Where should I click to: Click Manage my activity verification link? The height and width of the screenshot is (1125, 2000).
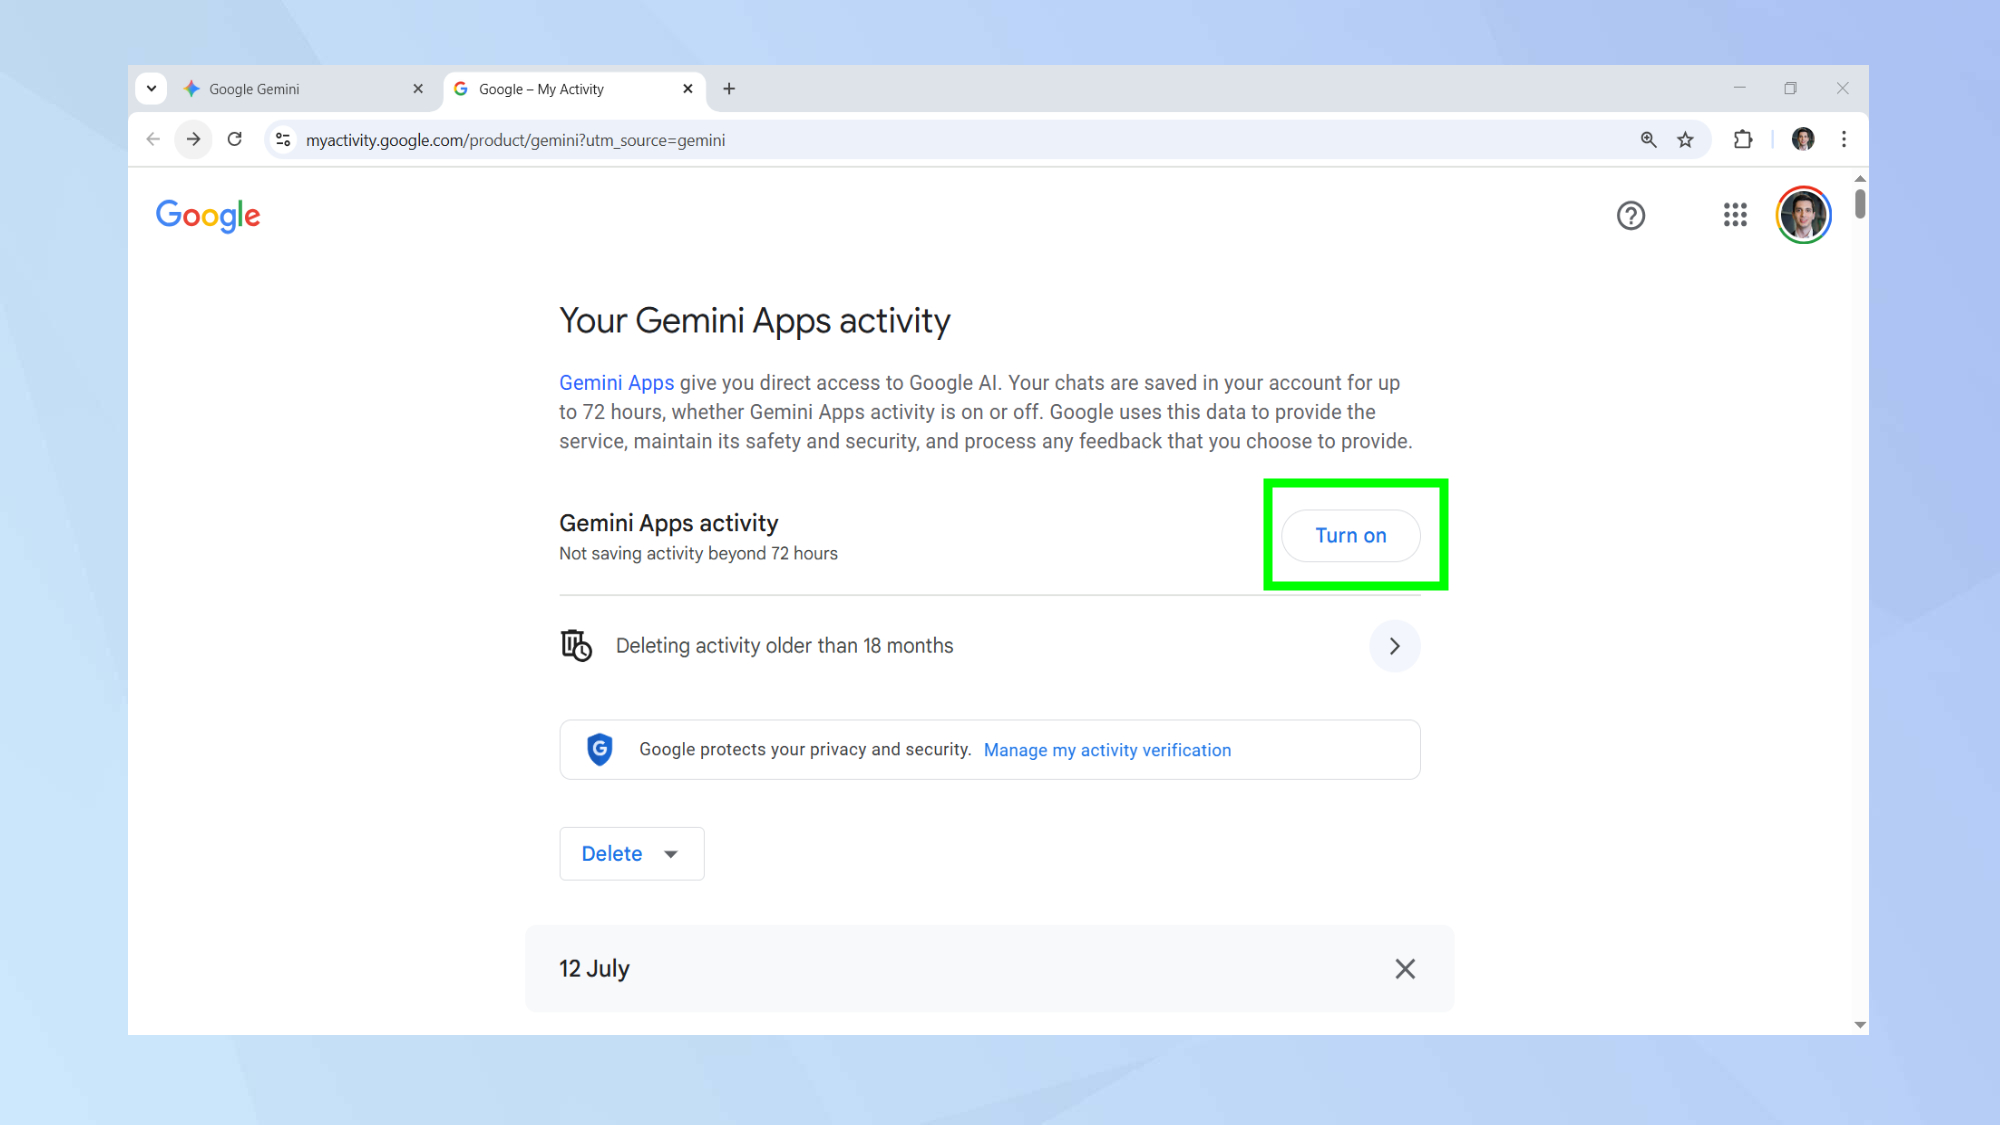coord(1107,750)
